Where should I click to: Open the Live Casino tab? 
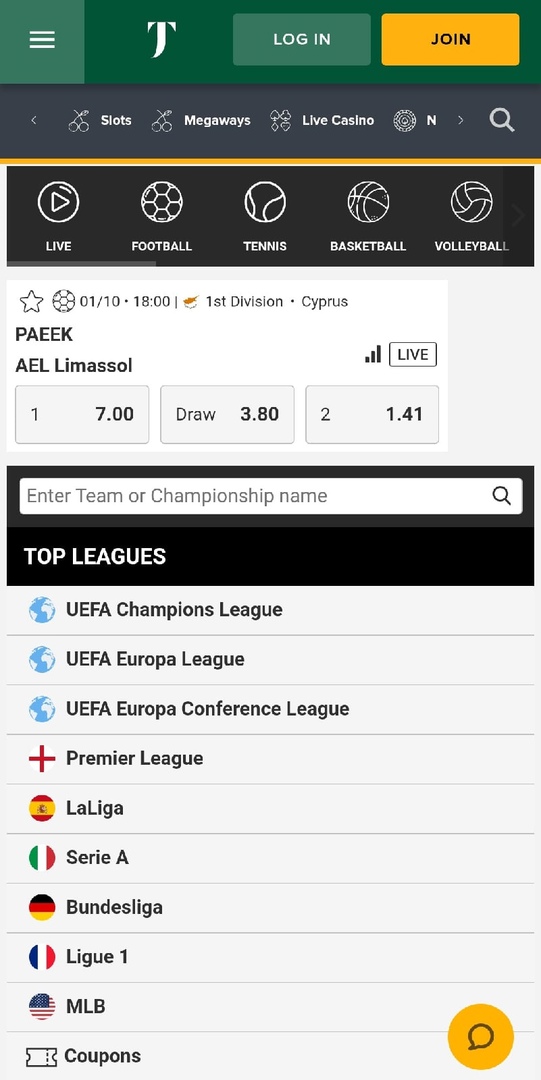point(321,121)
